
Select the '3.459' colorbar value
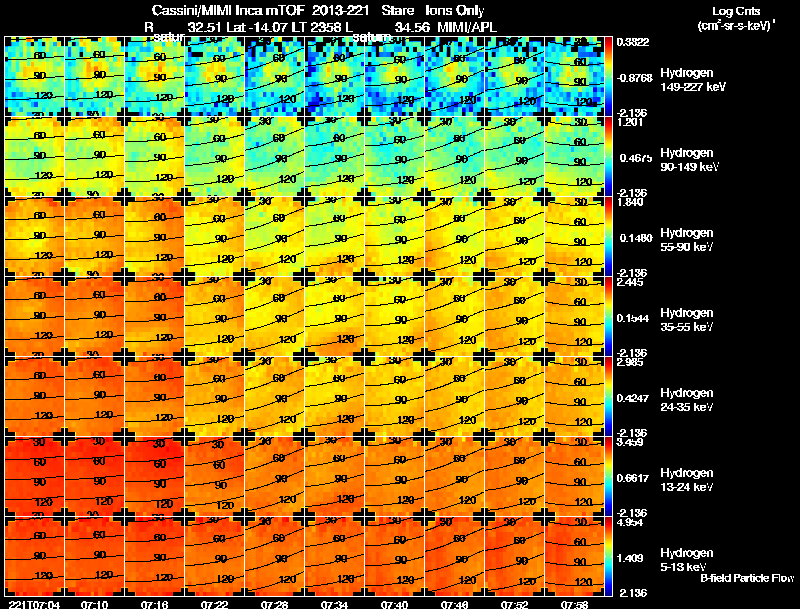[x=630, y=443]
